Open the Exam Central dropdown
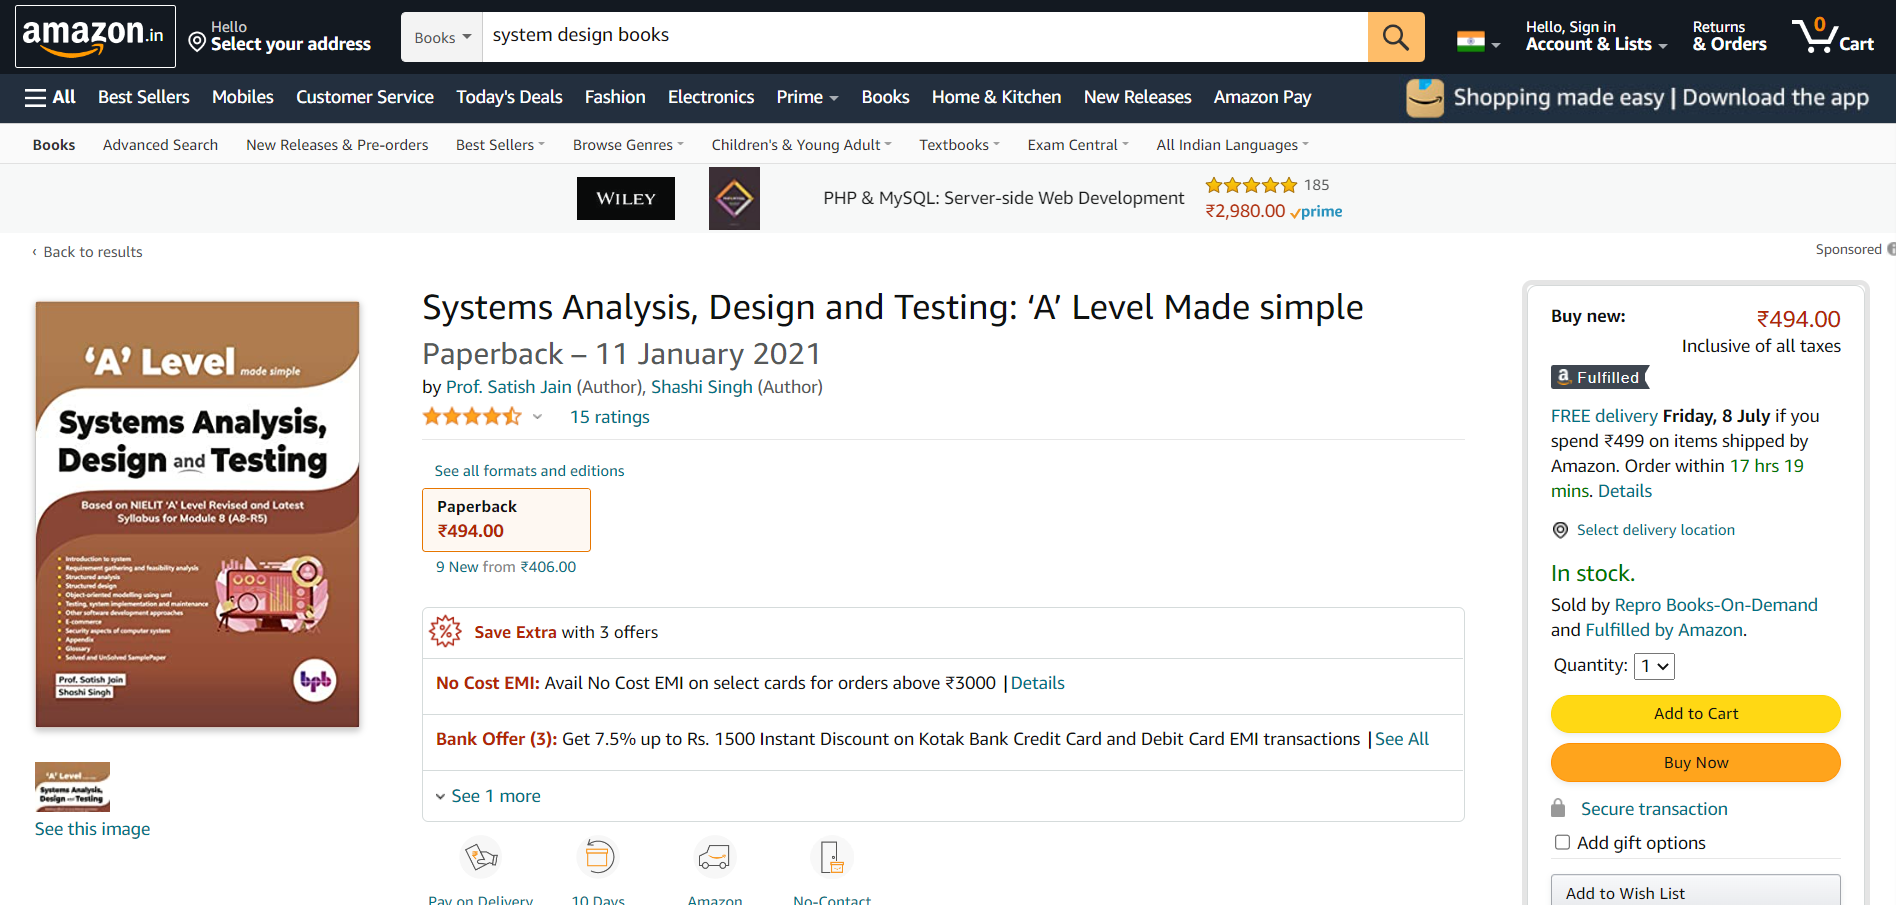The width and height of the screenshot is (1896, 905). [x=1078, y=145]
